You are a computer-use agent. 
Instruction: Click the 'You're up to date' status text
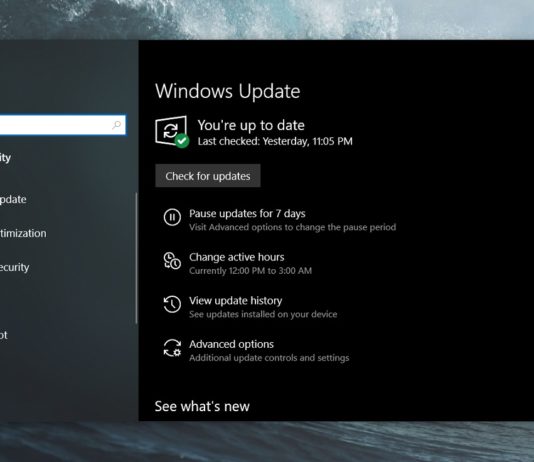pos(251,125)
